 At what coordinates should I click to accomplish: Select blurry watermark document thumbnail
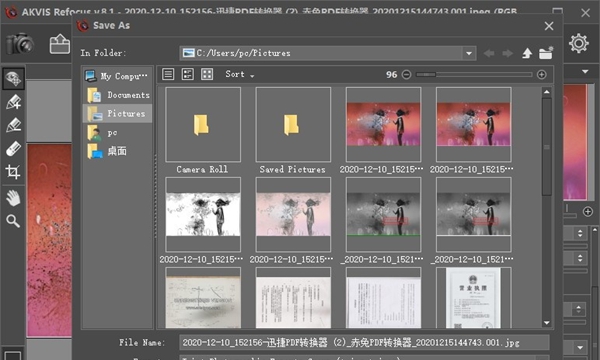(203, 298)
